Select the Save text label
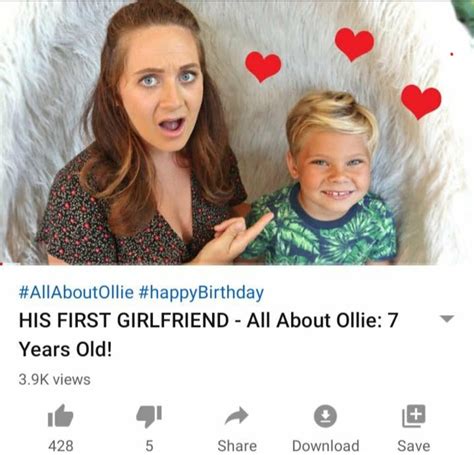Screen dimensions: 474x455 (414, 446)
